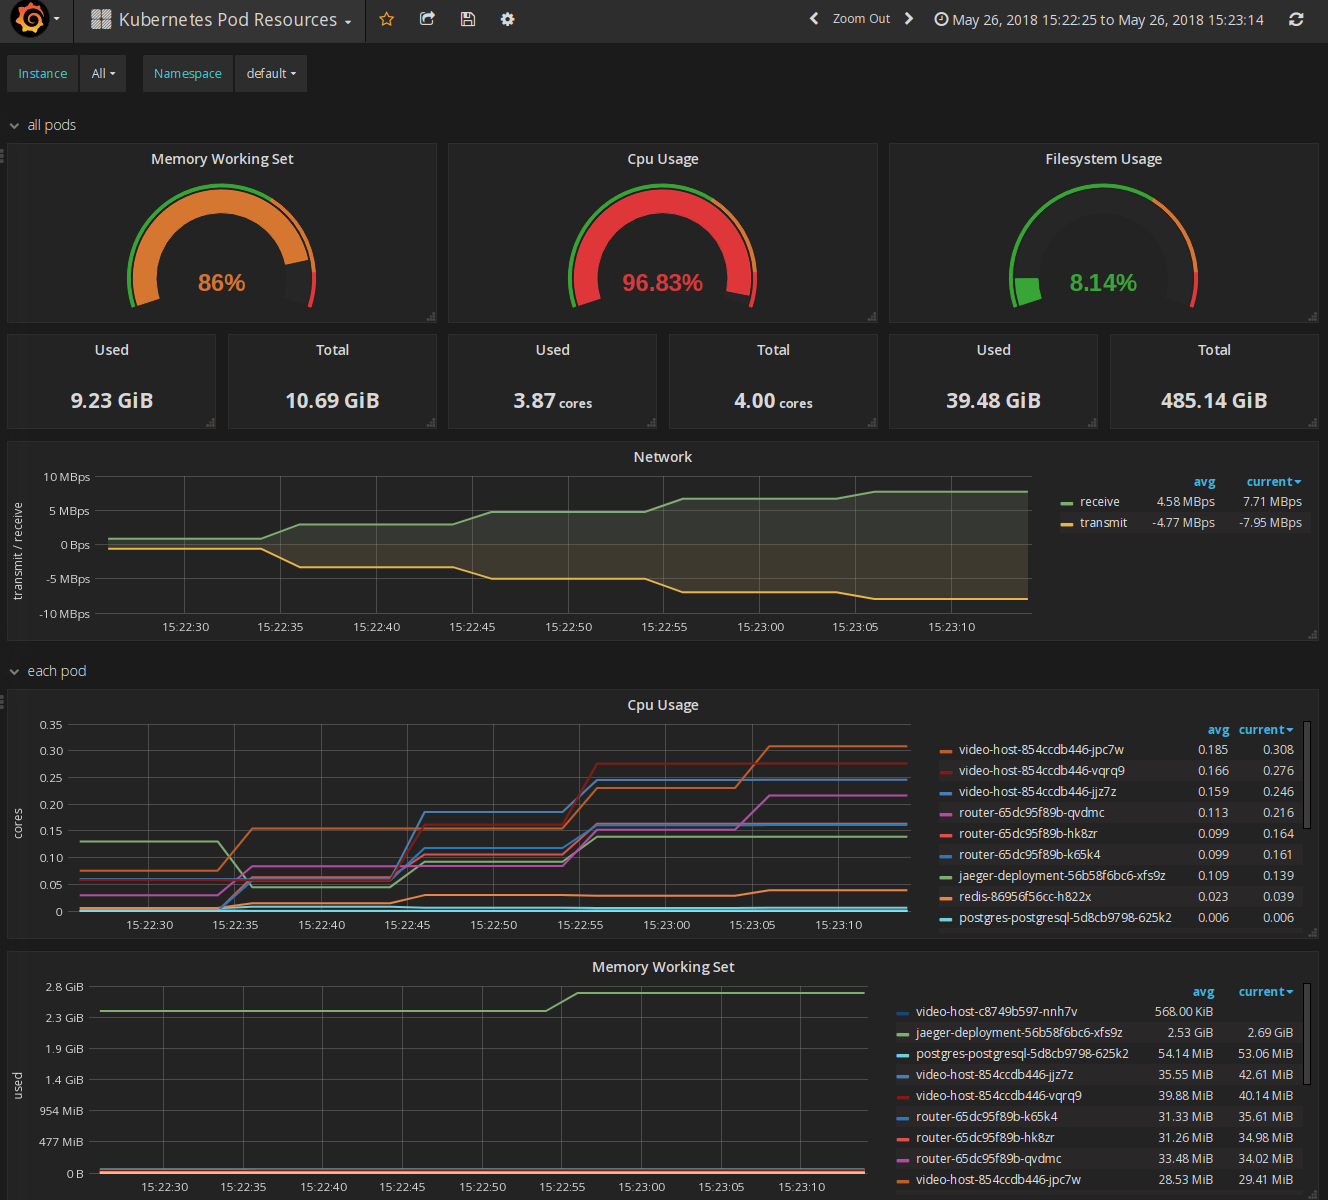Toggle video-host-854ccdb446-jpc7w in Cpu legend
This screenshot has width=1328, height=1200.
click(1041, 750)
